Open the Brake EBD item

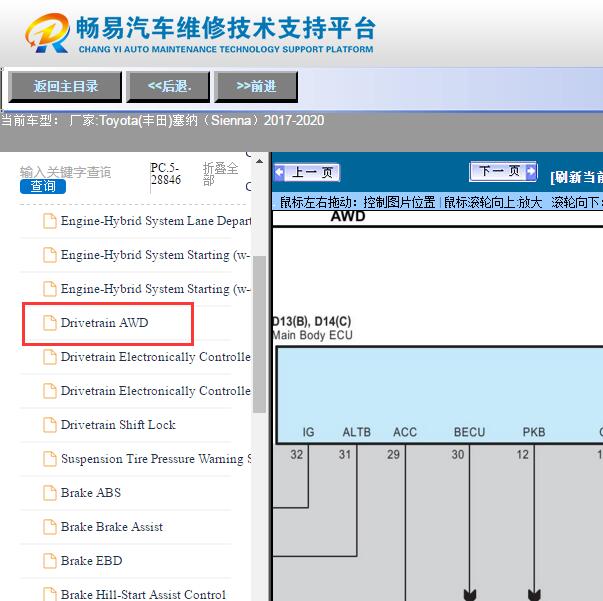(x=92, y=561)
